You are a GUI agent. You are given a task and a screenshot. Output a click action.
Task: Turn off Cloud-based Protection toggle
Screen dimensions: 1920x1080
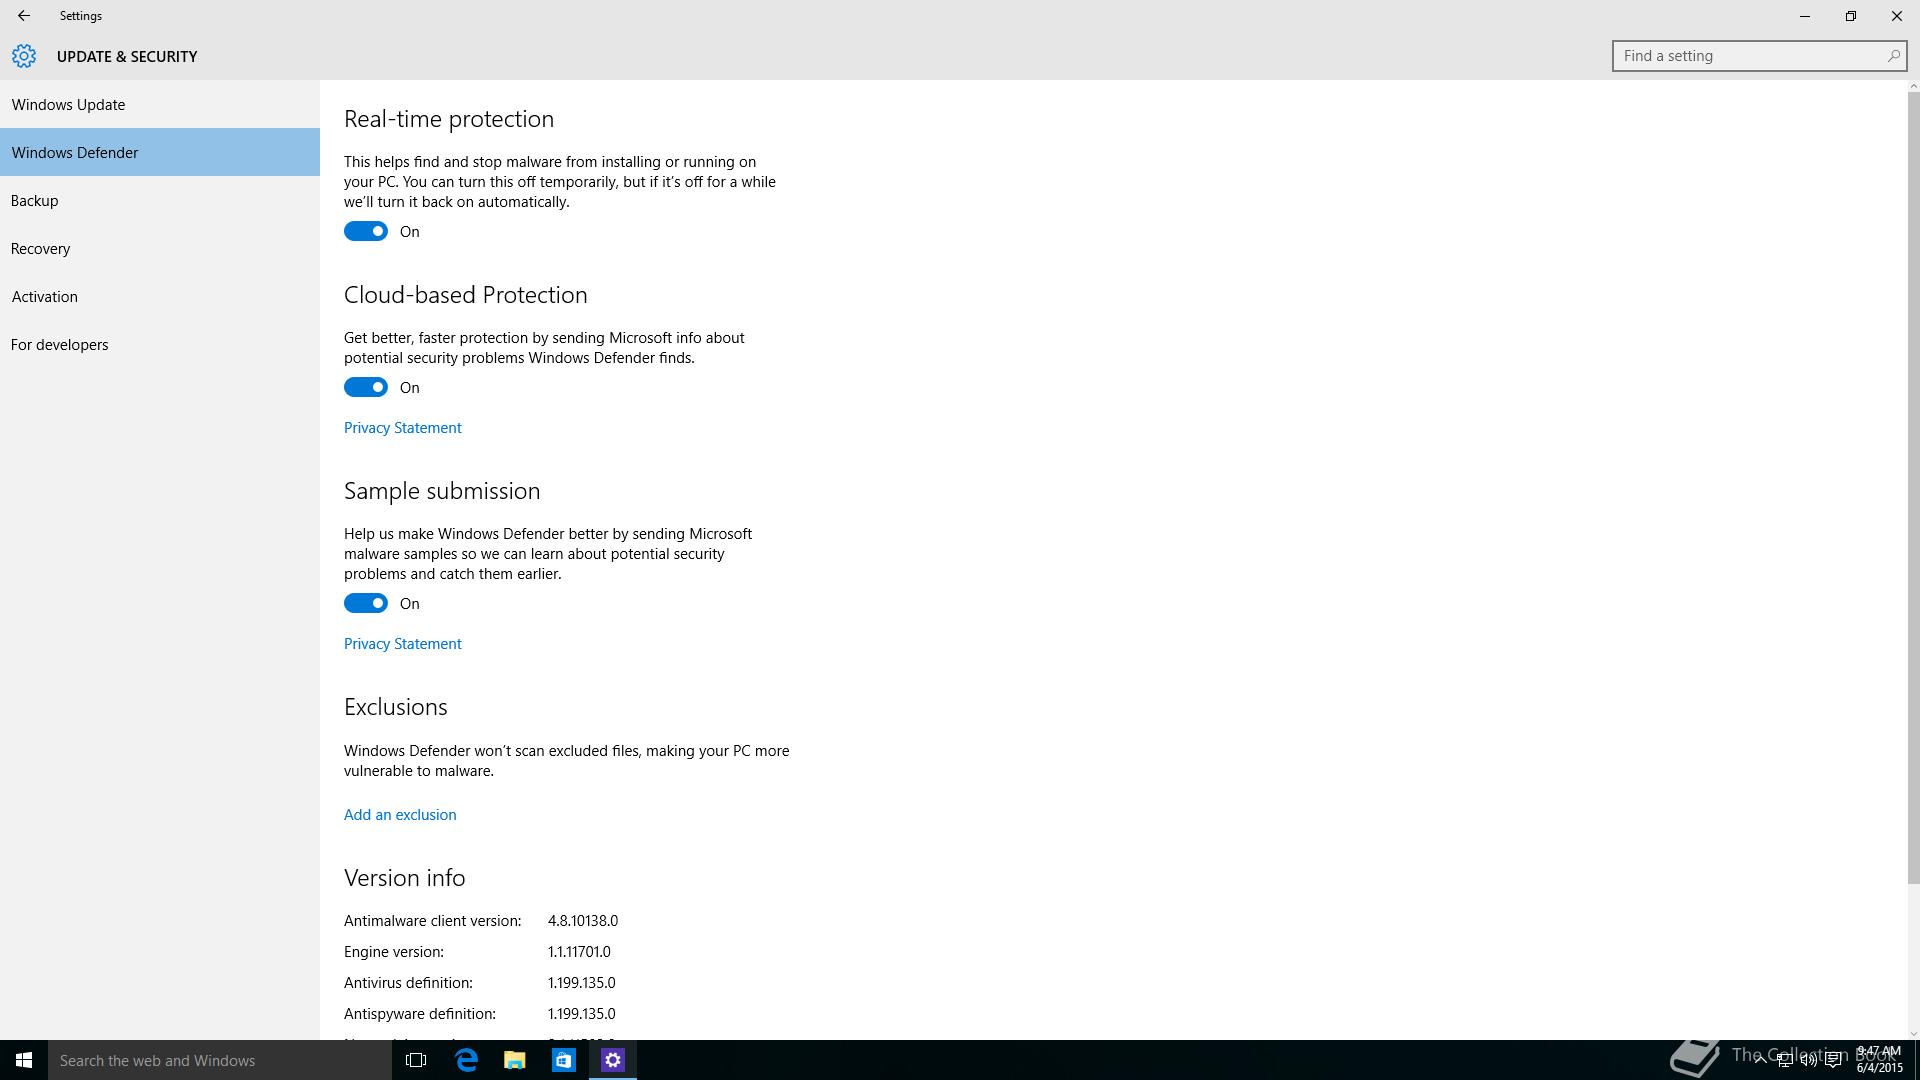tap(366, 387)
